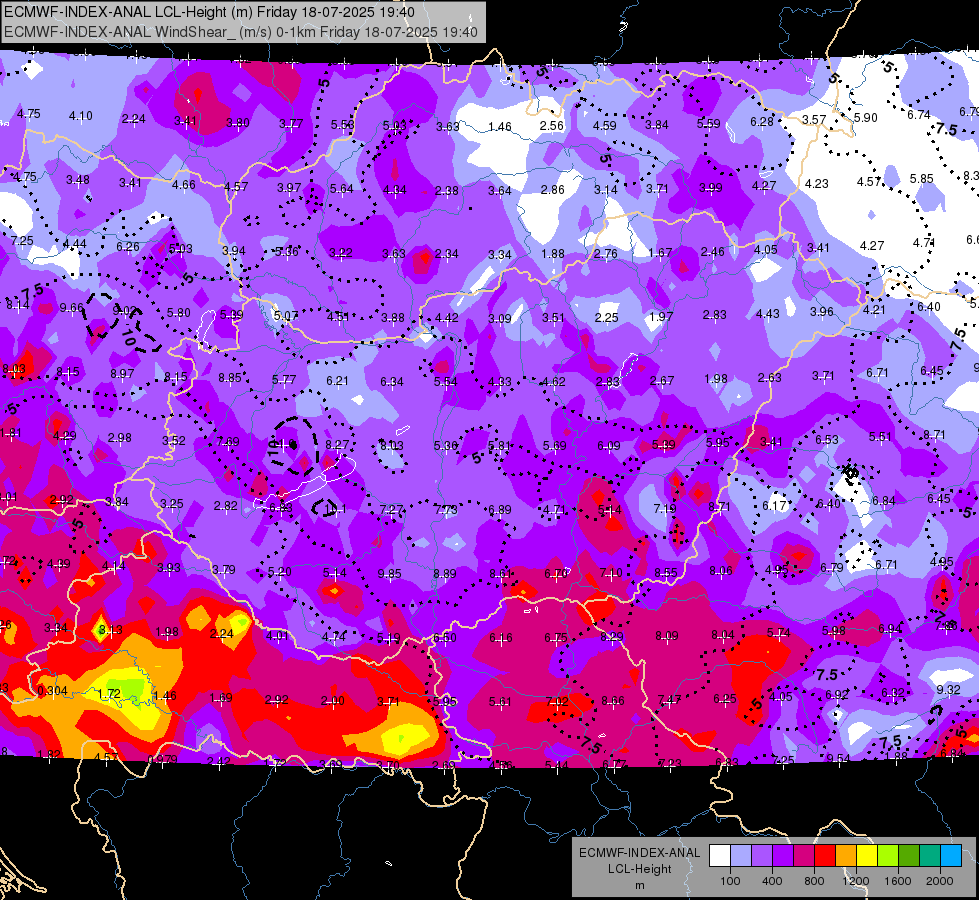Click the 0.304 wind shear value

[52, 691]
